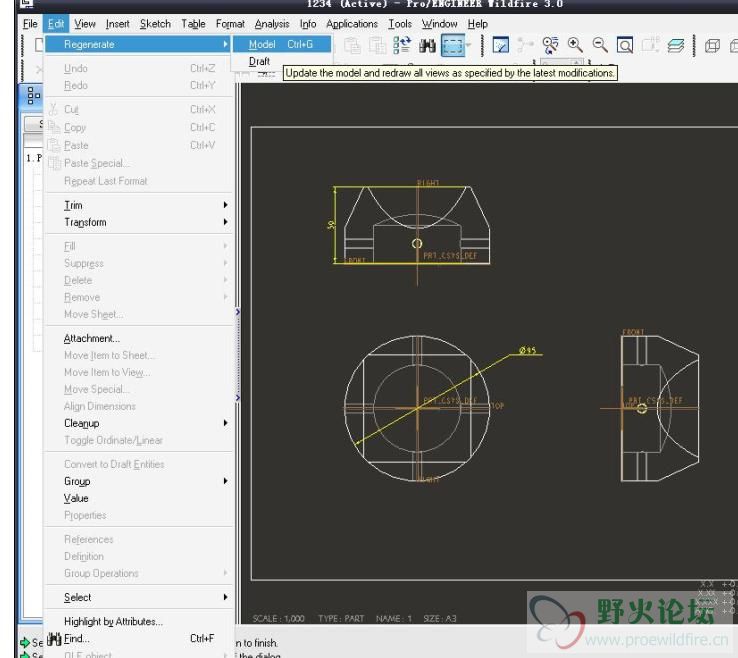738x658 pixels.
Task: Click SIZE : A3 text under drawing
Action: (440, 618)
